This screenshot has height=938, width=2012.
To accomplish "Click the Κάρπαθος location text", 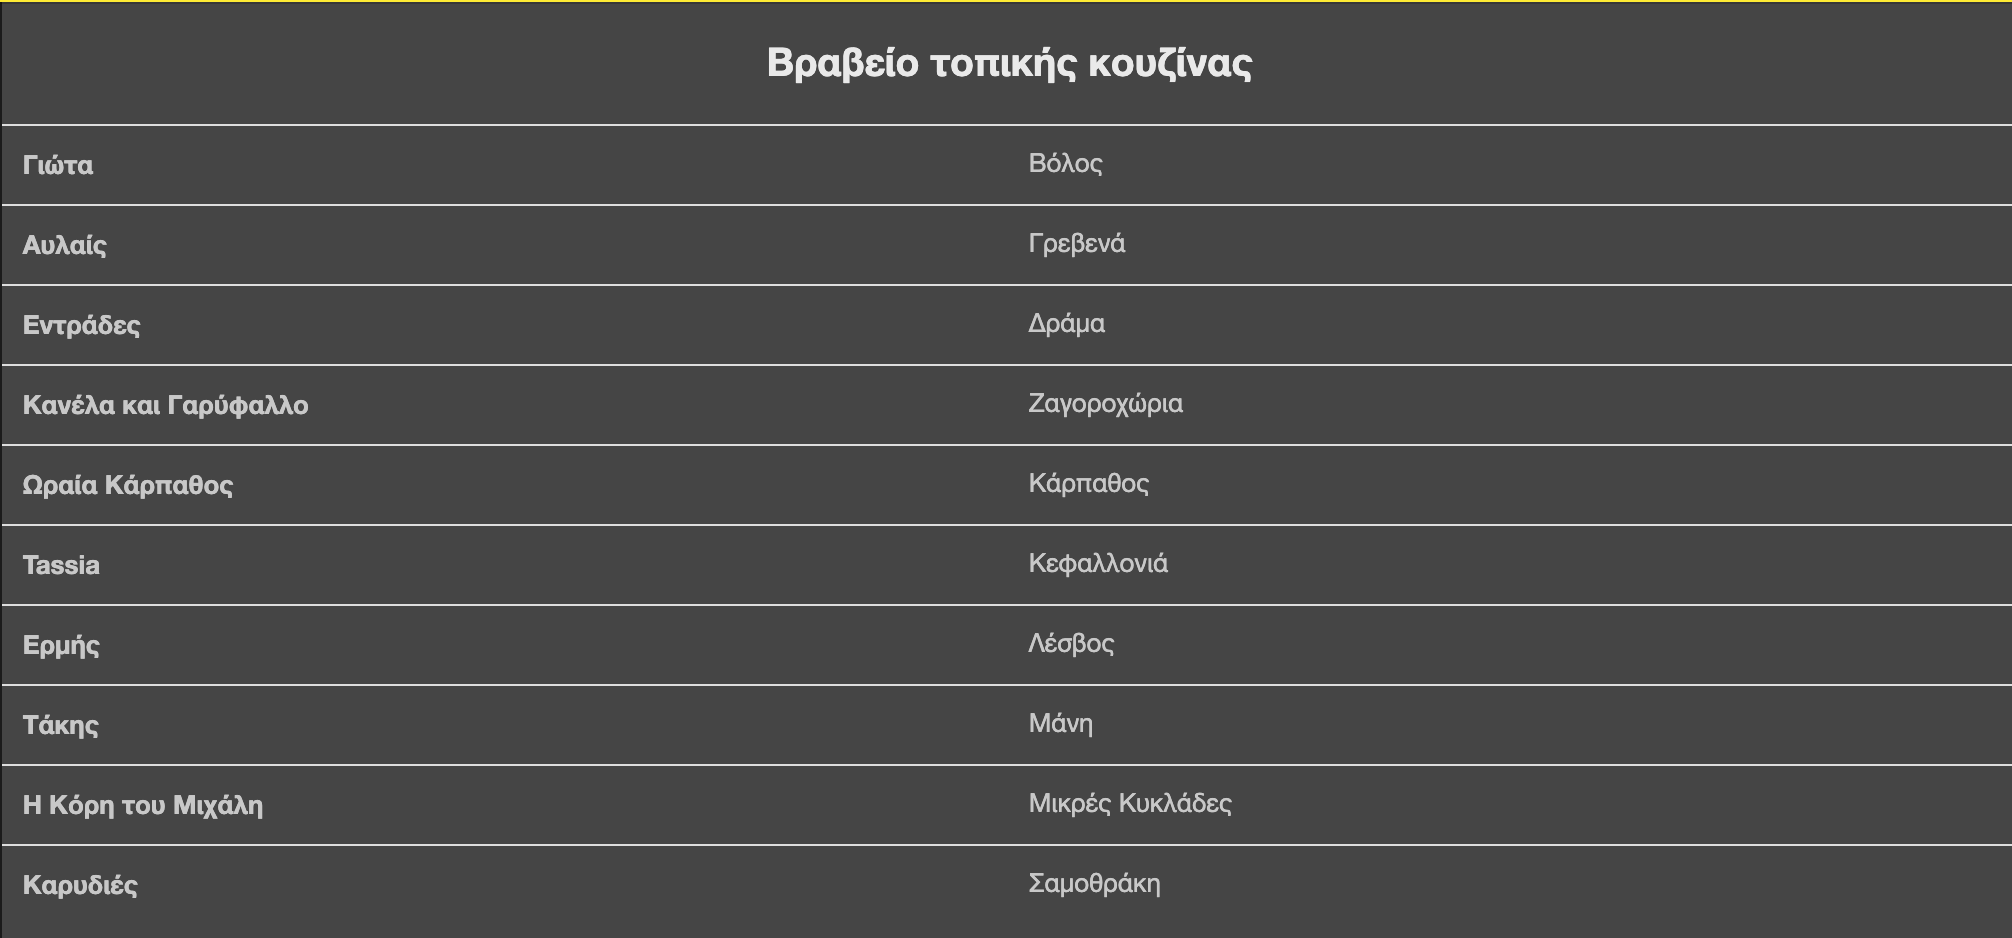I will click(x=1088, y=483).
